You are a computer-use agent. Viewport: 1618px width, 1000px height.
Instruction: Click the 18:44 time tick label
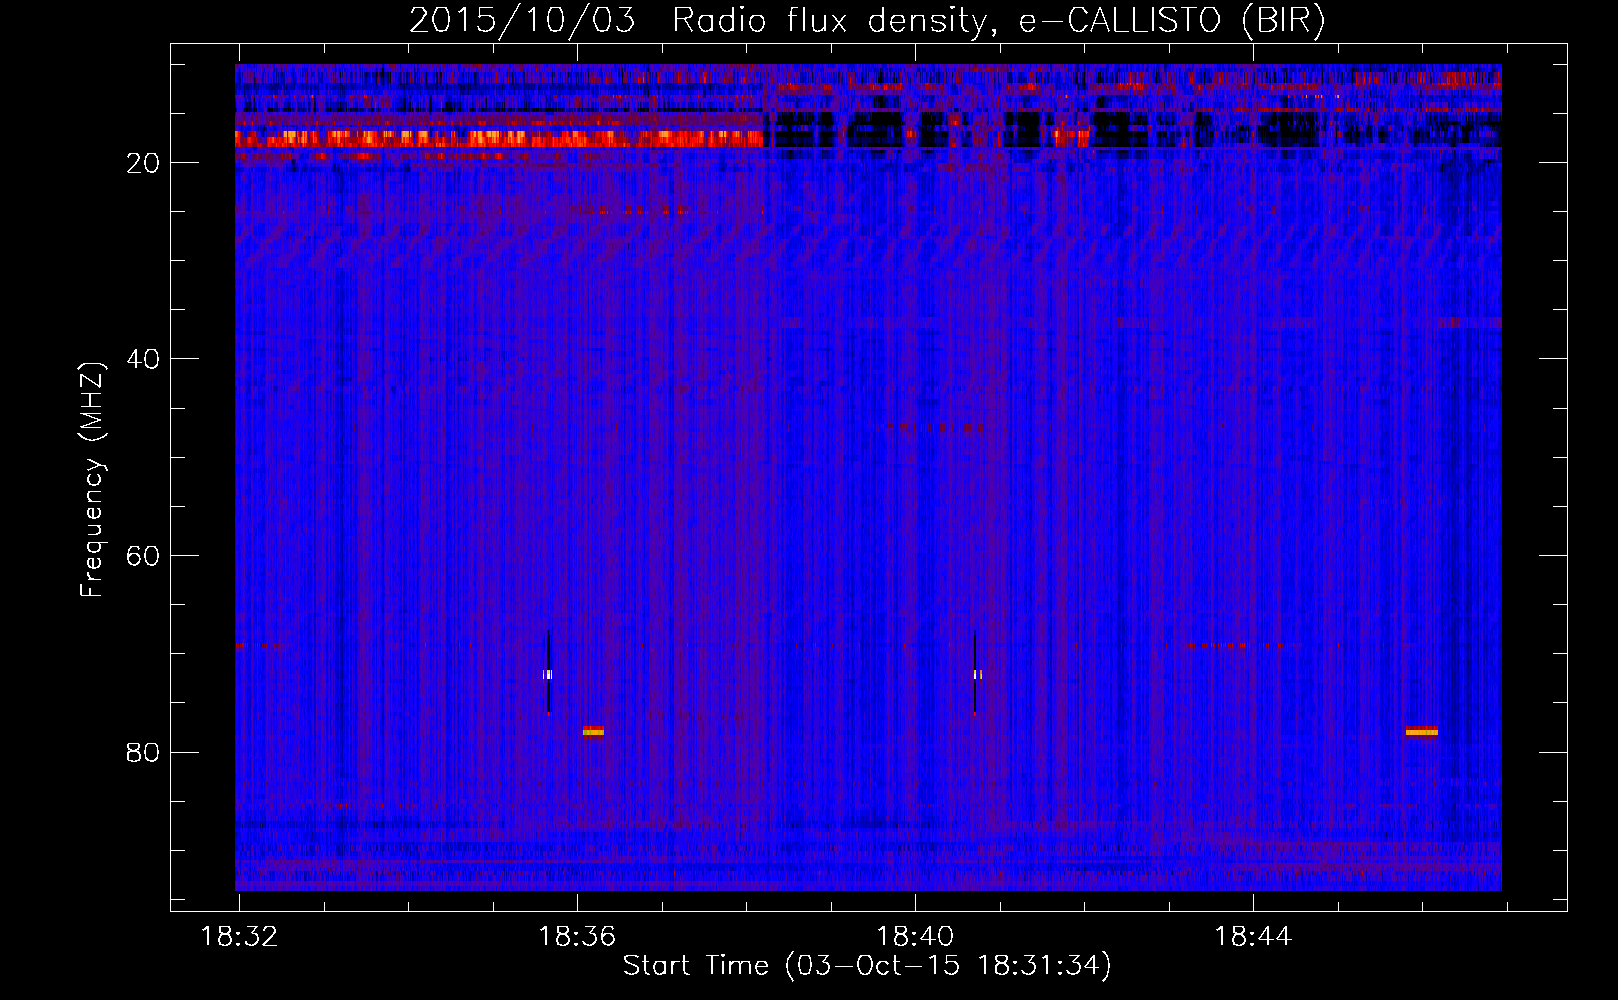click(1253, 937)
